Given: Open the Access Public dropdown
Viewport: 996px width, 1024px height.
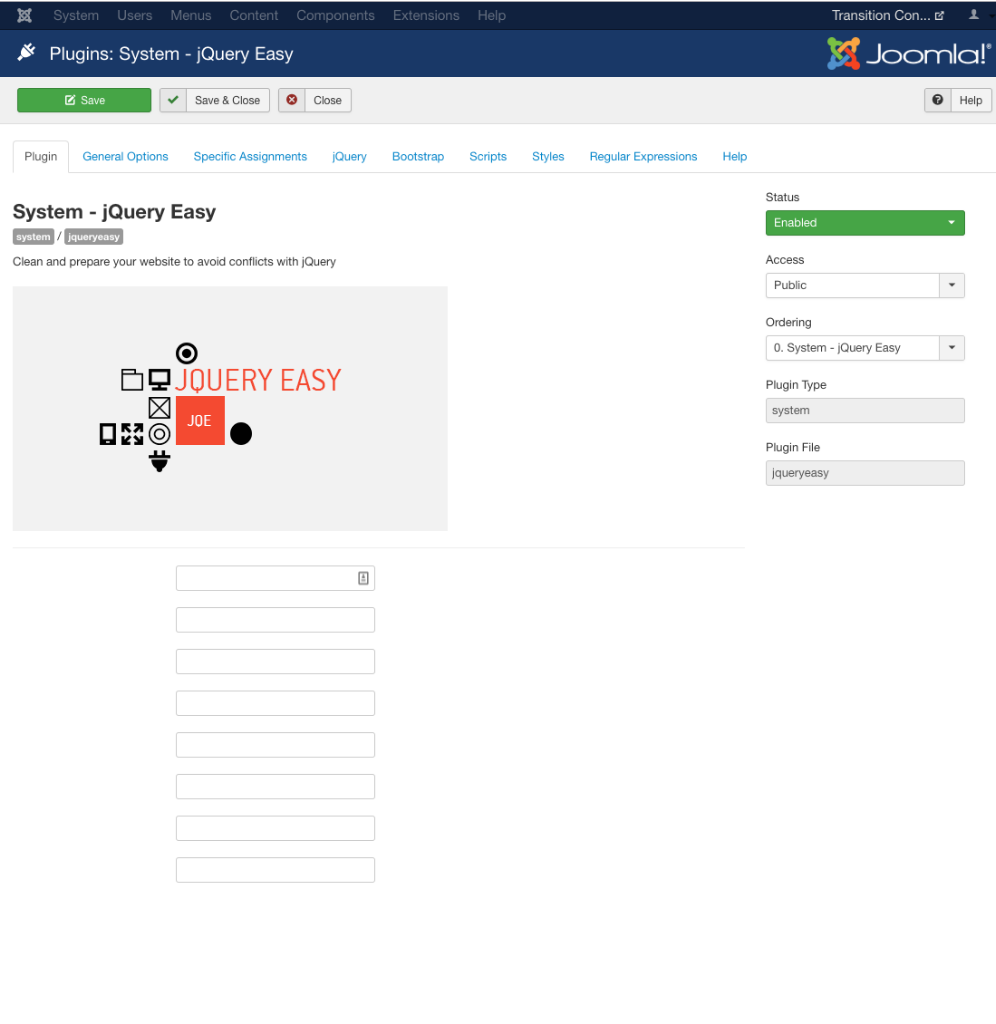Looking at the screenshot, I should pyautogui.click(x=864, y=285).
